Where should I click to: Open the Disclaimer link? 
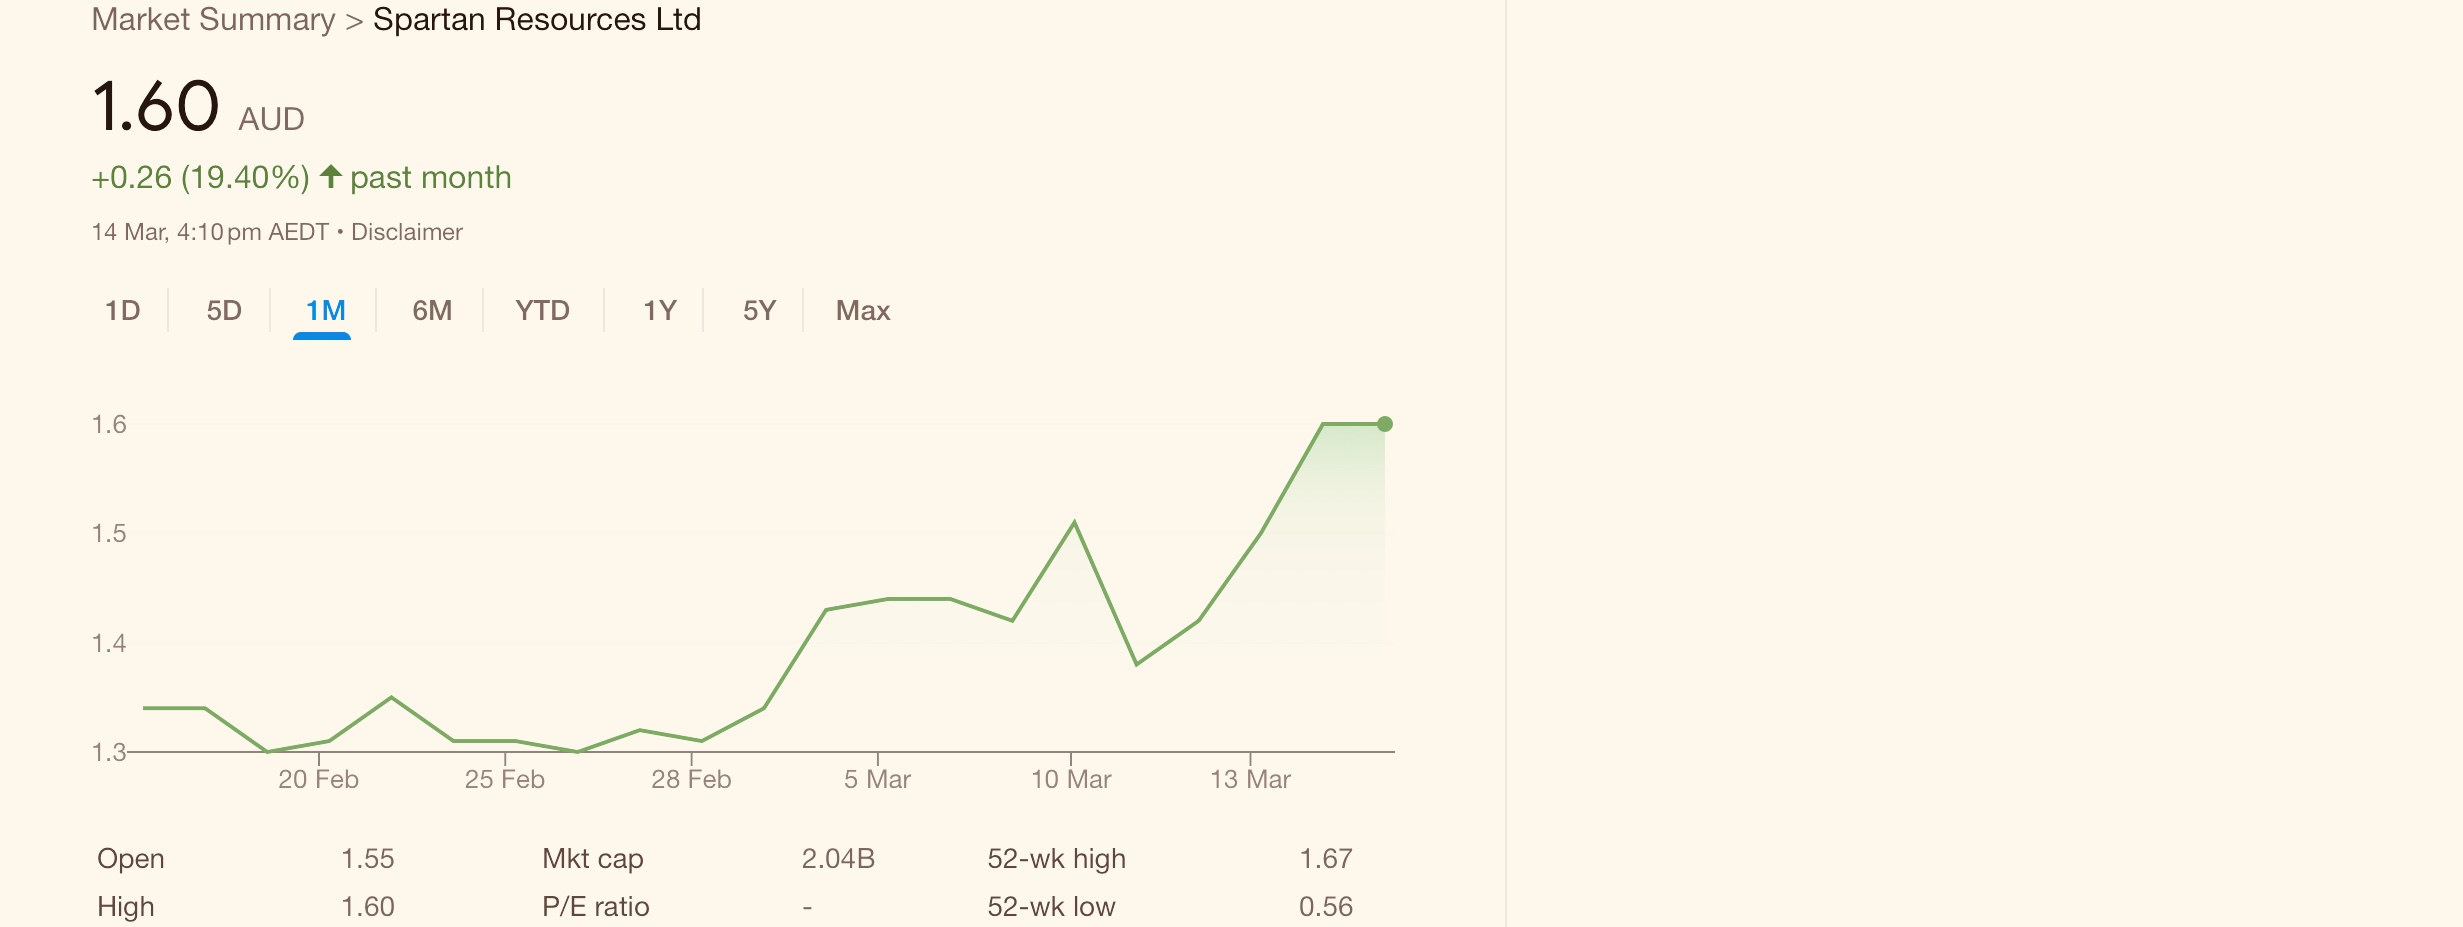[x=407, y=232]
